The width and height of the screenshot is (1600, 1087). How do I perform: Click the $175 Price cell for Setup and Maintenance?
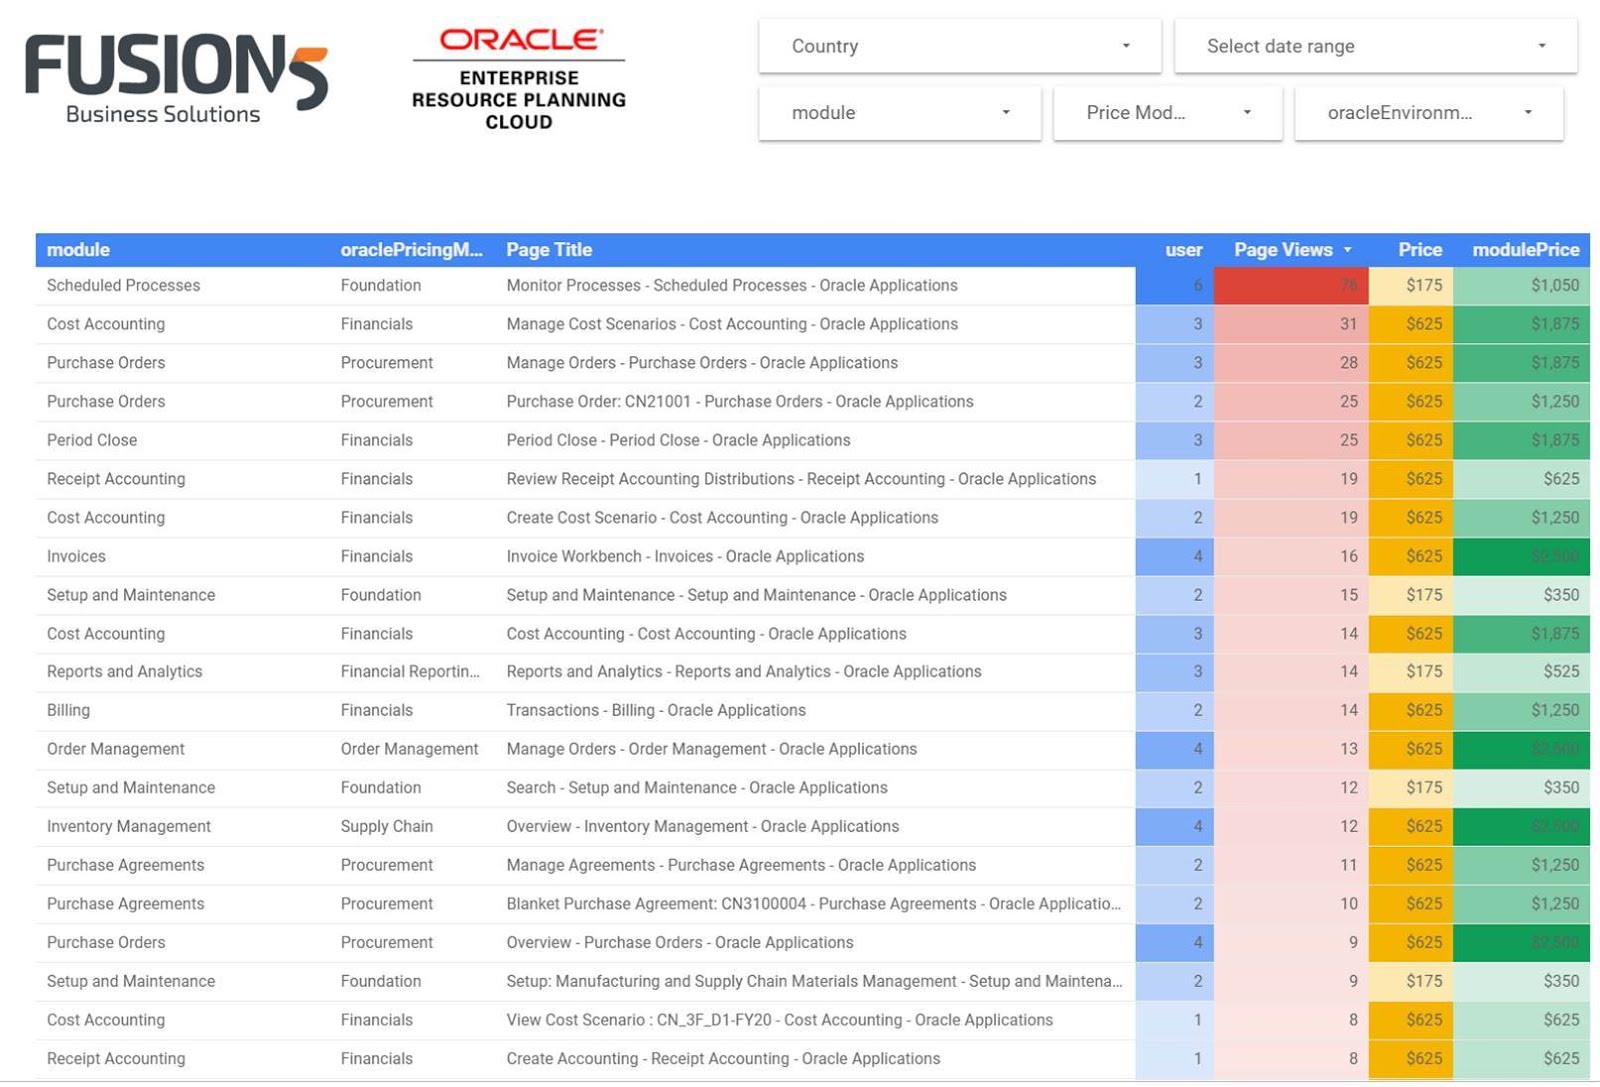point(1420,594)
